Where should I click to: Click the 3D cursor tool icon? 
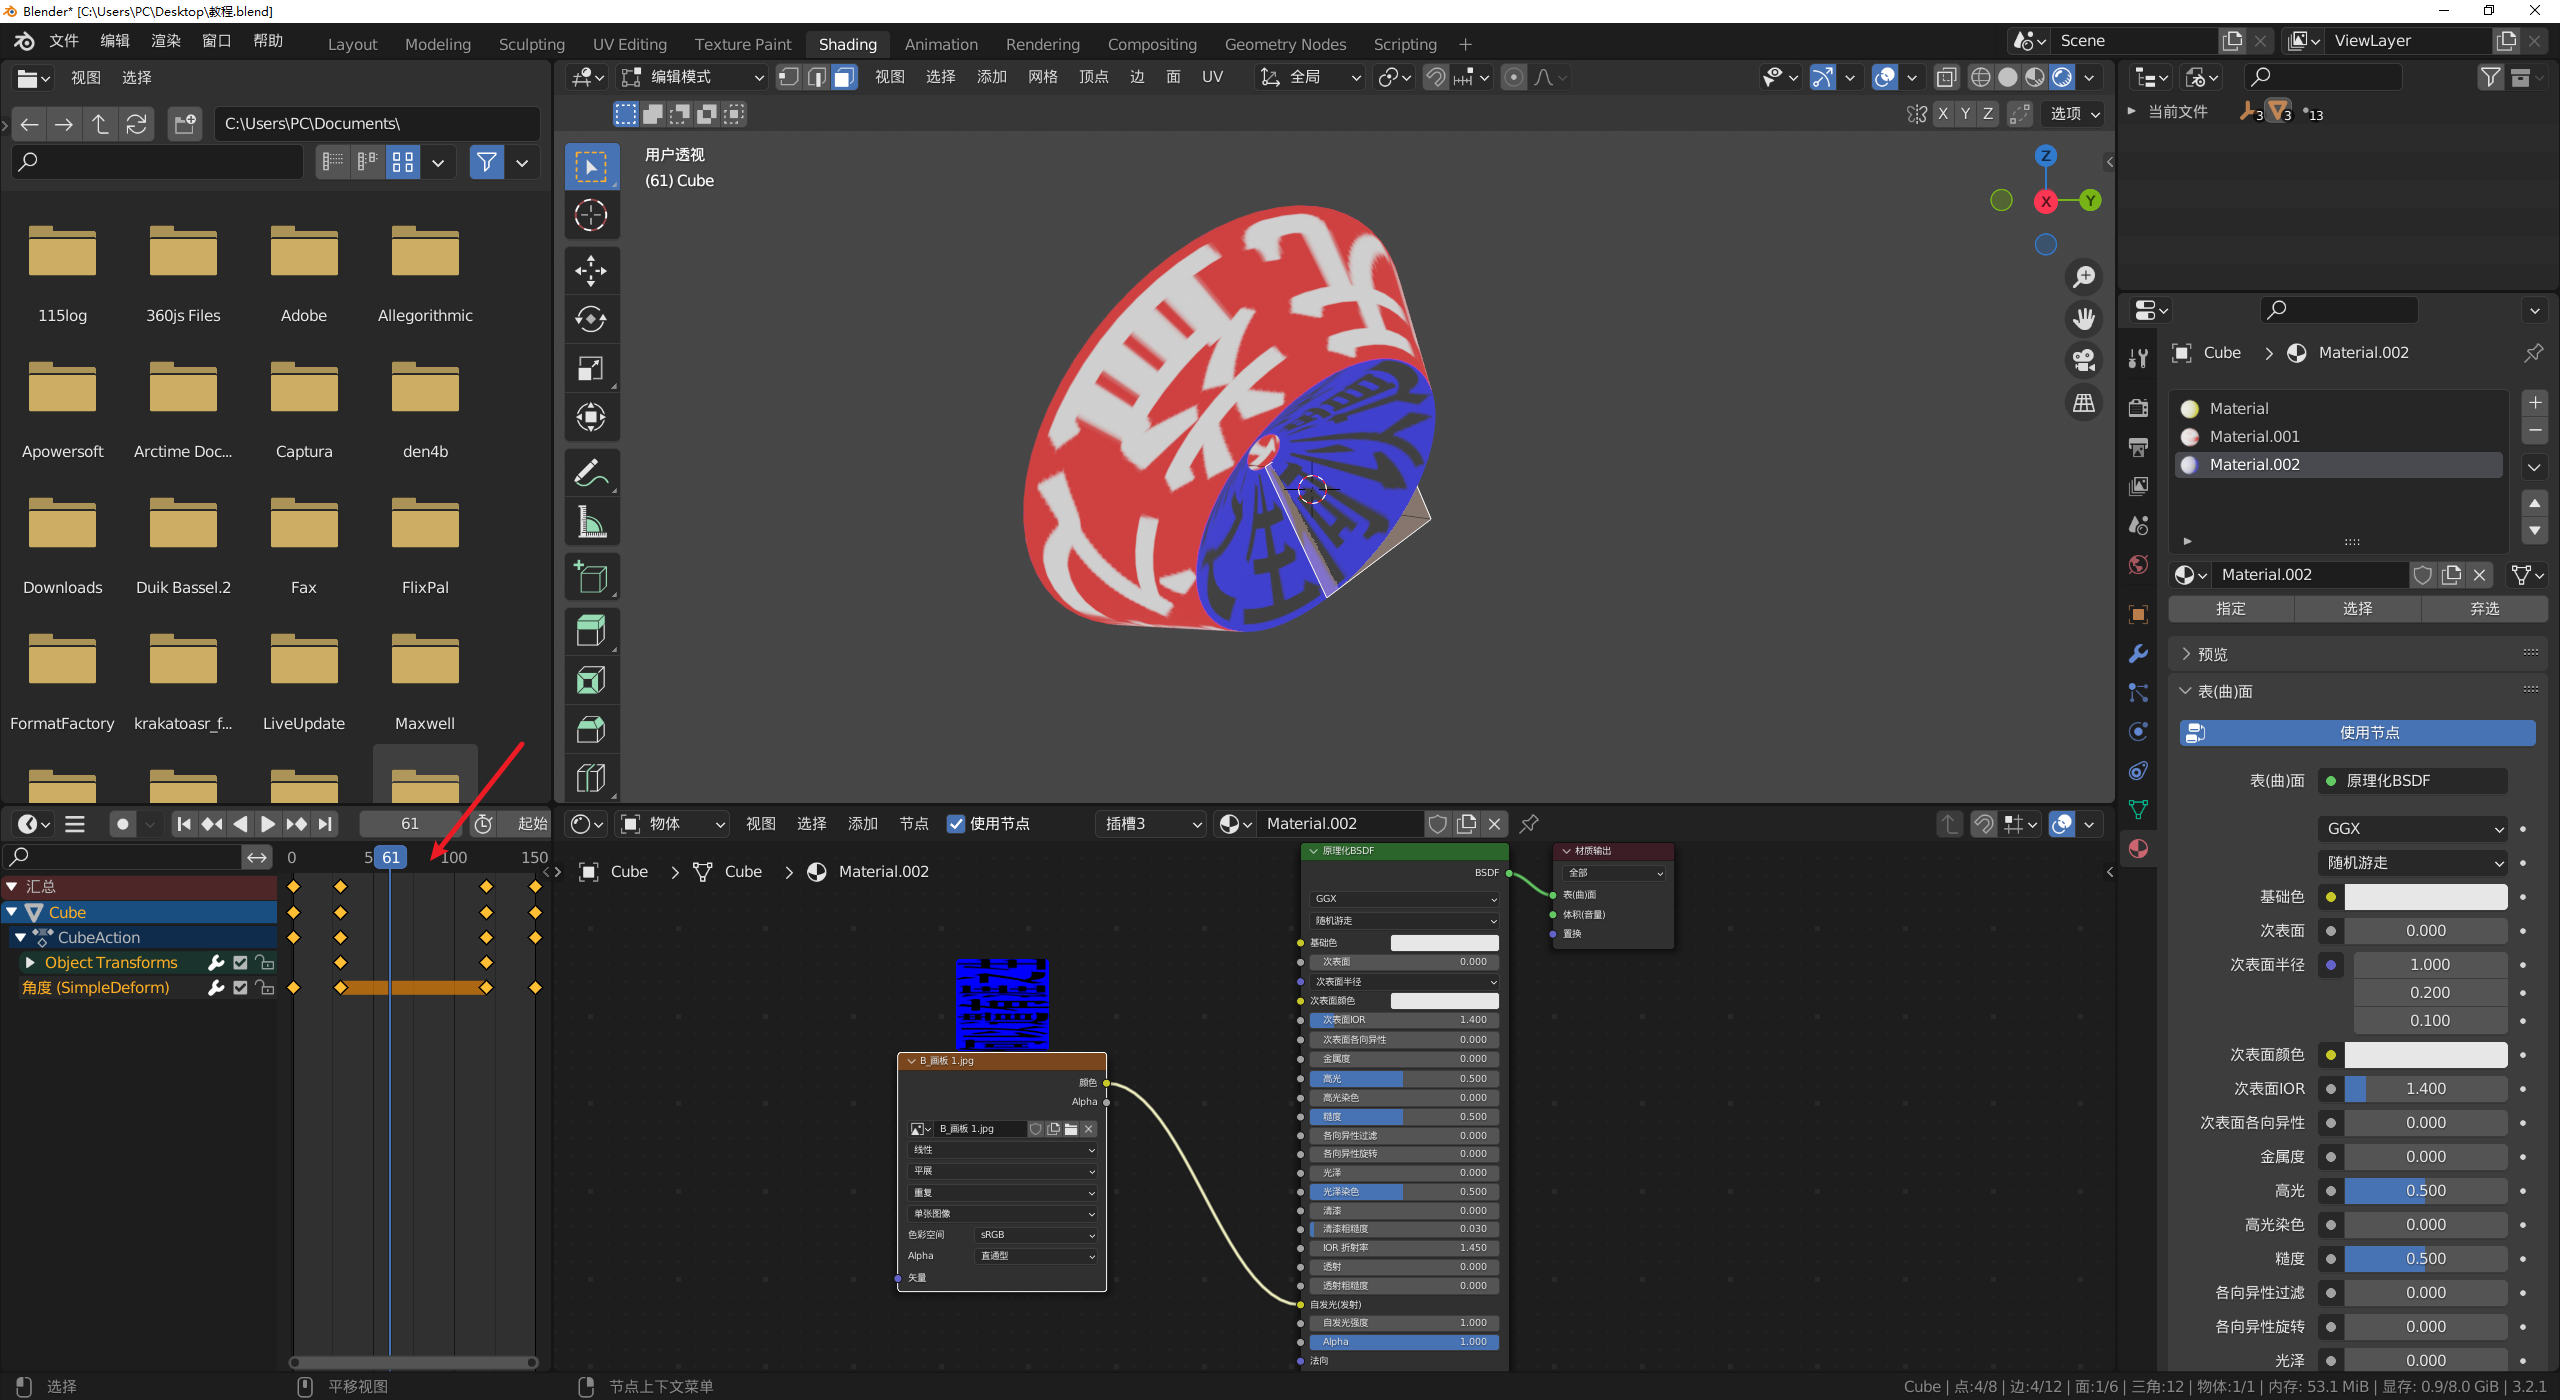point(591,215)
